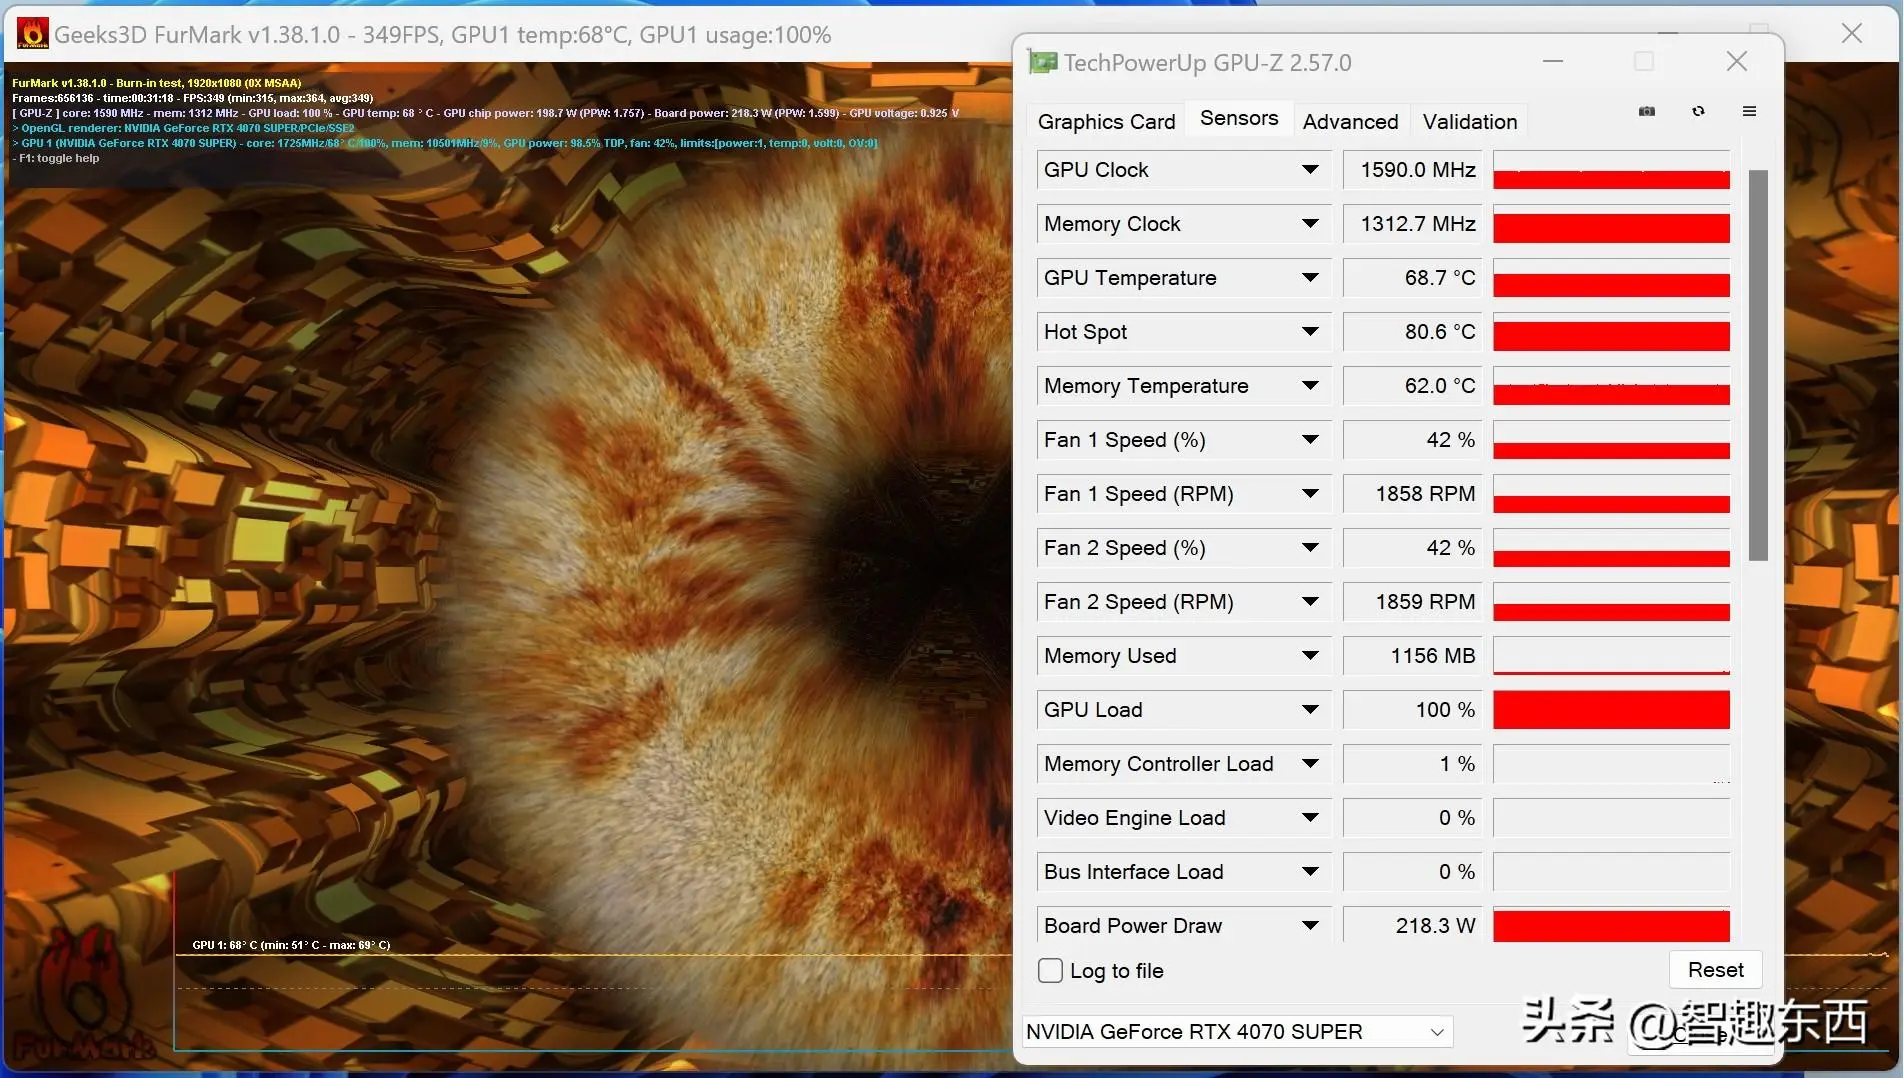Image resolution: width=1904 pixels, height=1078 pixels.
Task: Select GPU from NVIDIA GeForce RTX 4070 SUPER combo box
Action: 1237,1031
